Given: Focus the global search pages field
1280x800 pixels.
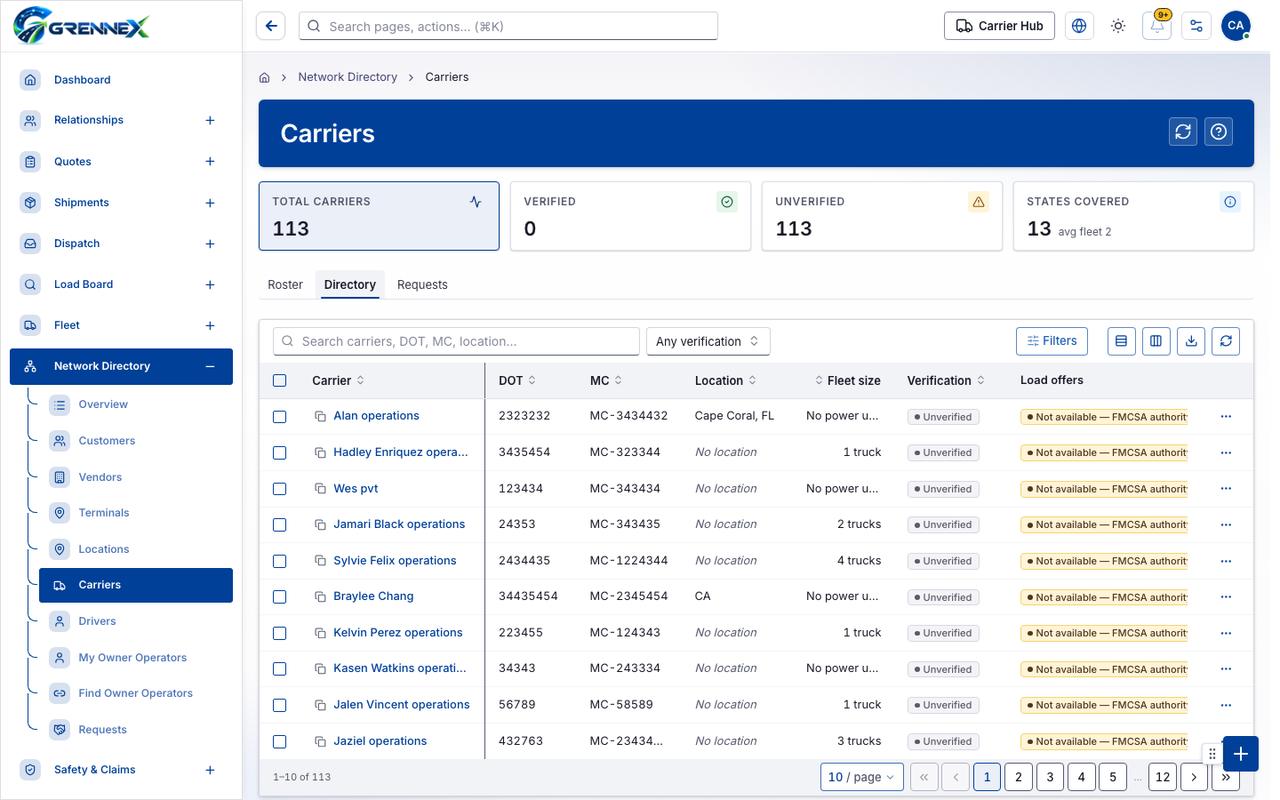Looking at the screenshot, I should (508, 26).
